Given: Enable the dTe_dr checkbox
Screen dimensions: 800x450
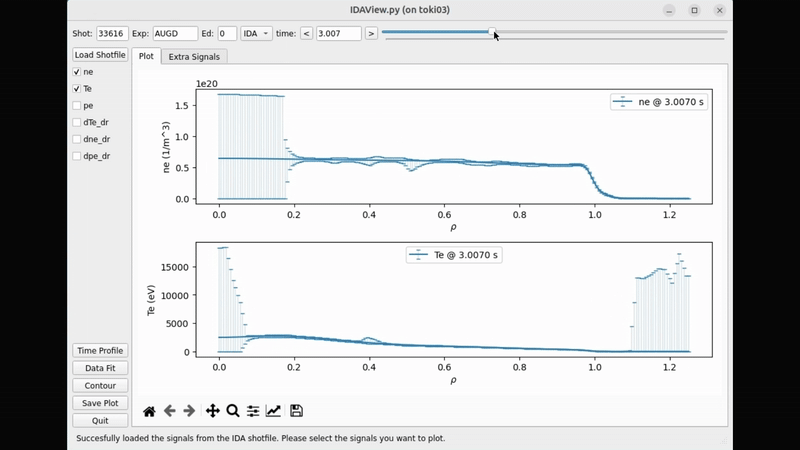Looking at the screenshot, I should [77, 122].
